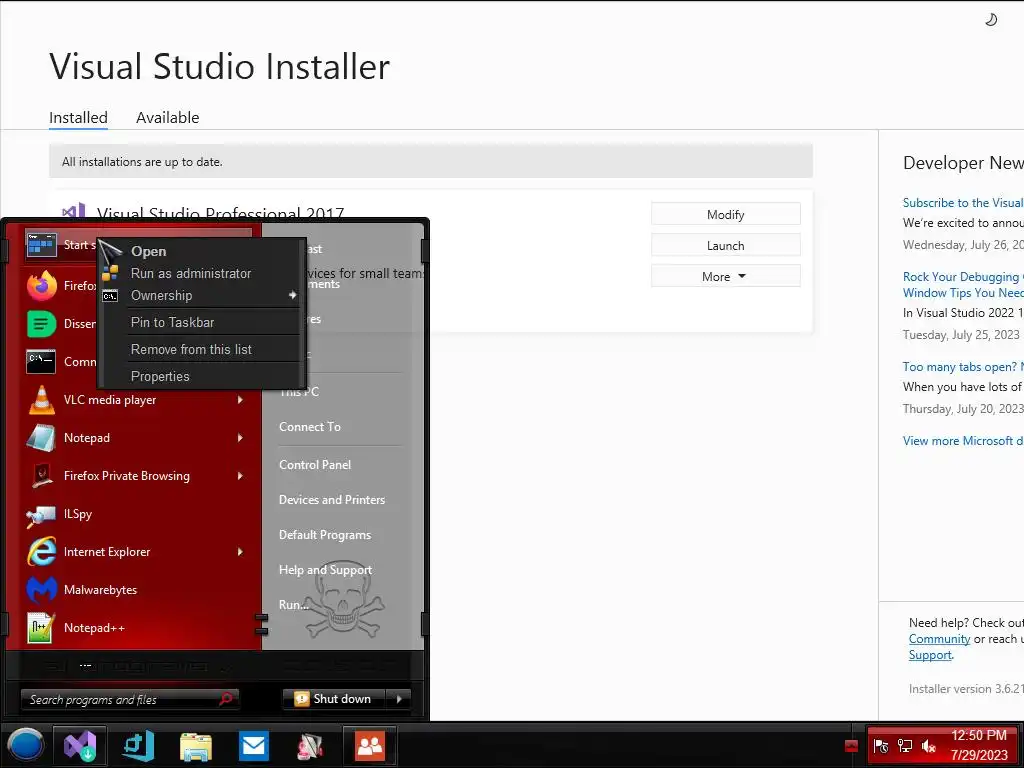
Task: Choose Run as administrator
Action: 191,273
